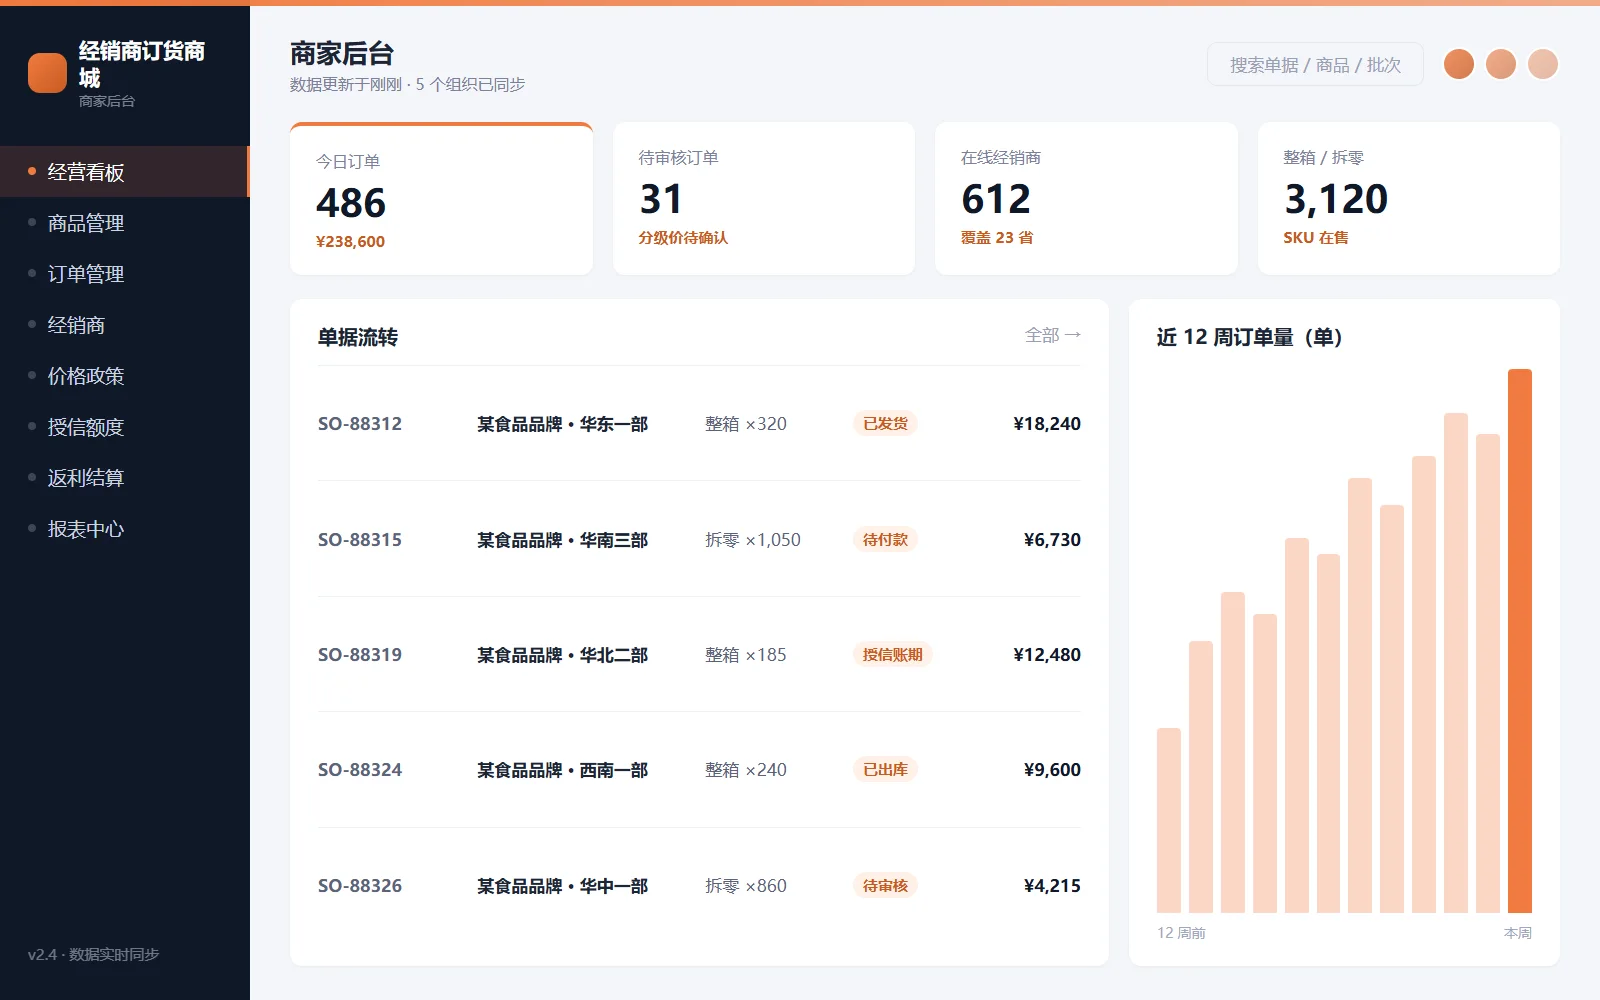Viewport: 1600px width, 1000px height.
Task: Click the darkest orange avatar circle
Action: pyautogui.click(x=1459, y=64)
